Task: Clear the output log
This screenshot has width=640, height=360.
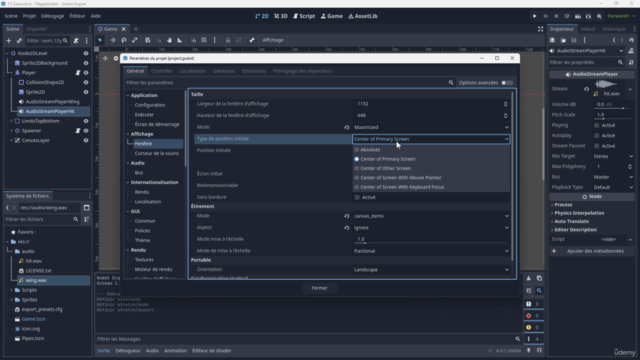Action: coord(529,278)
